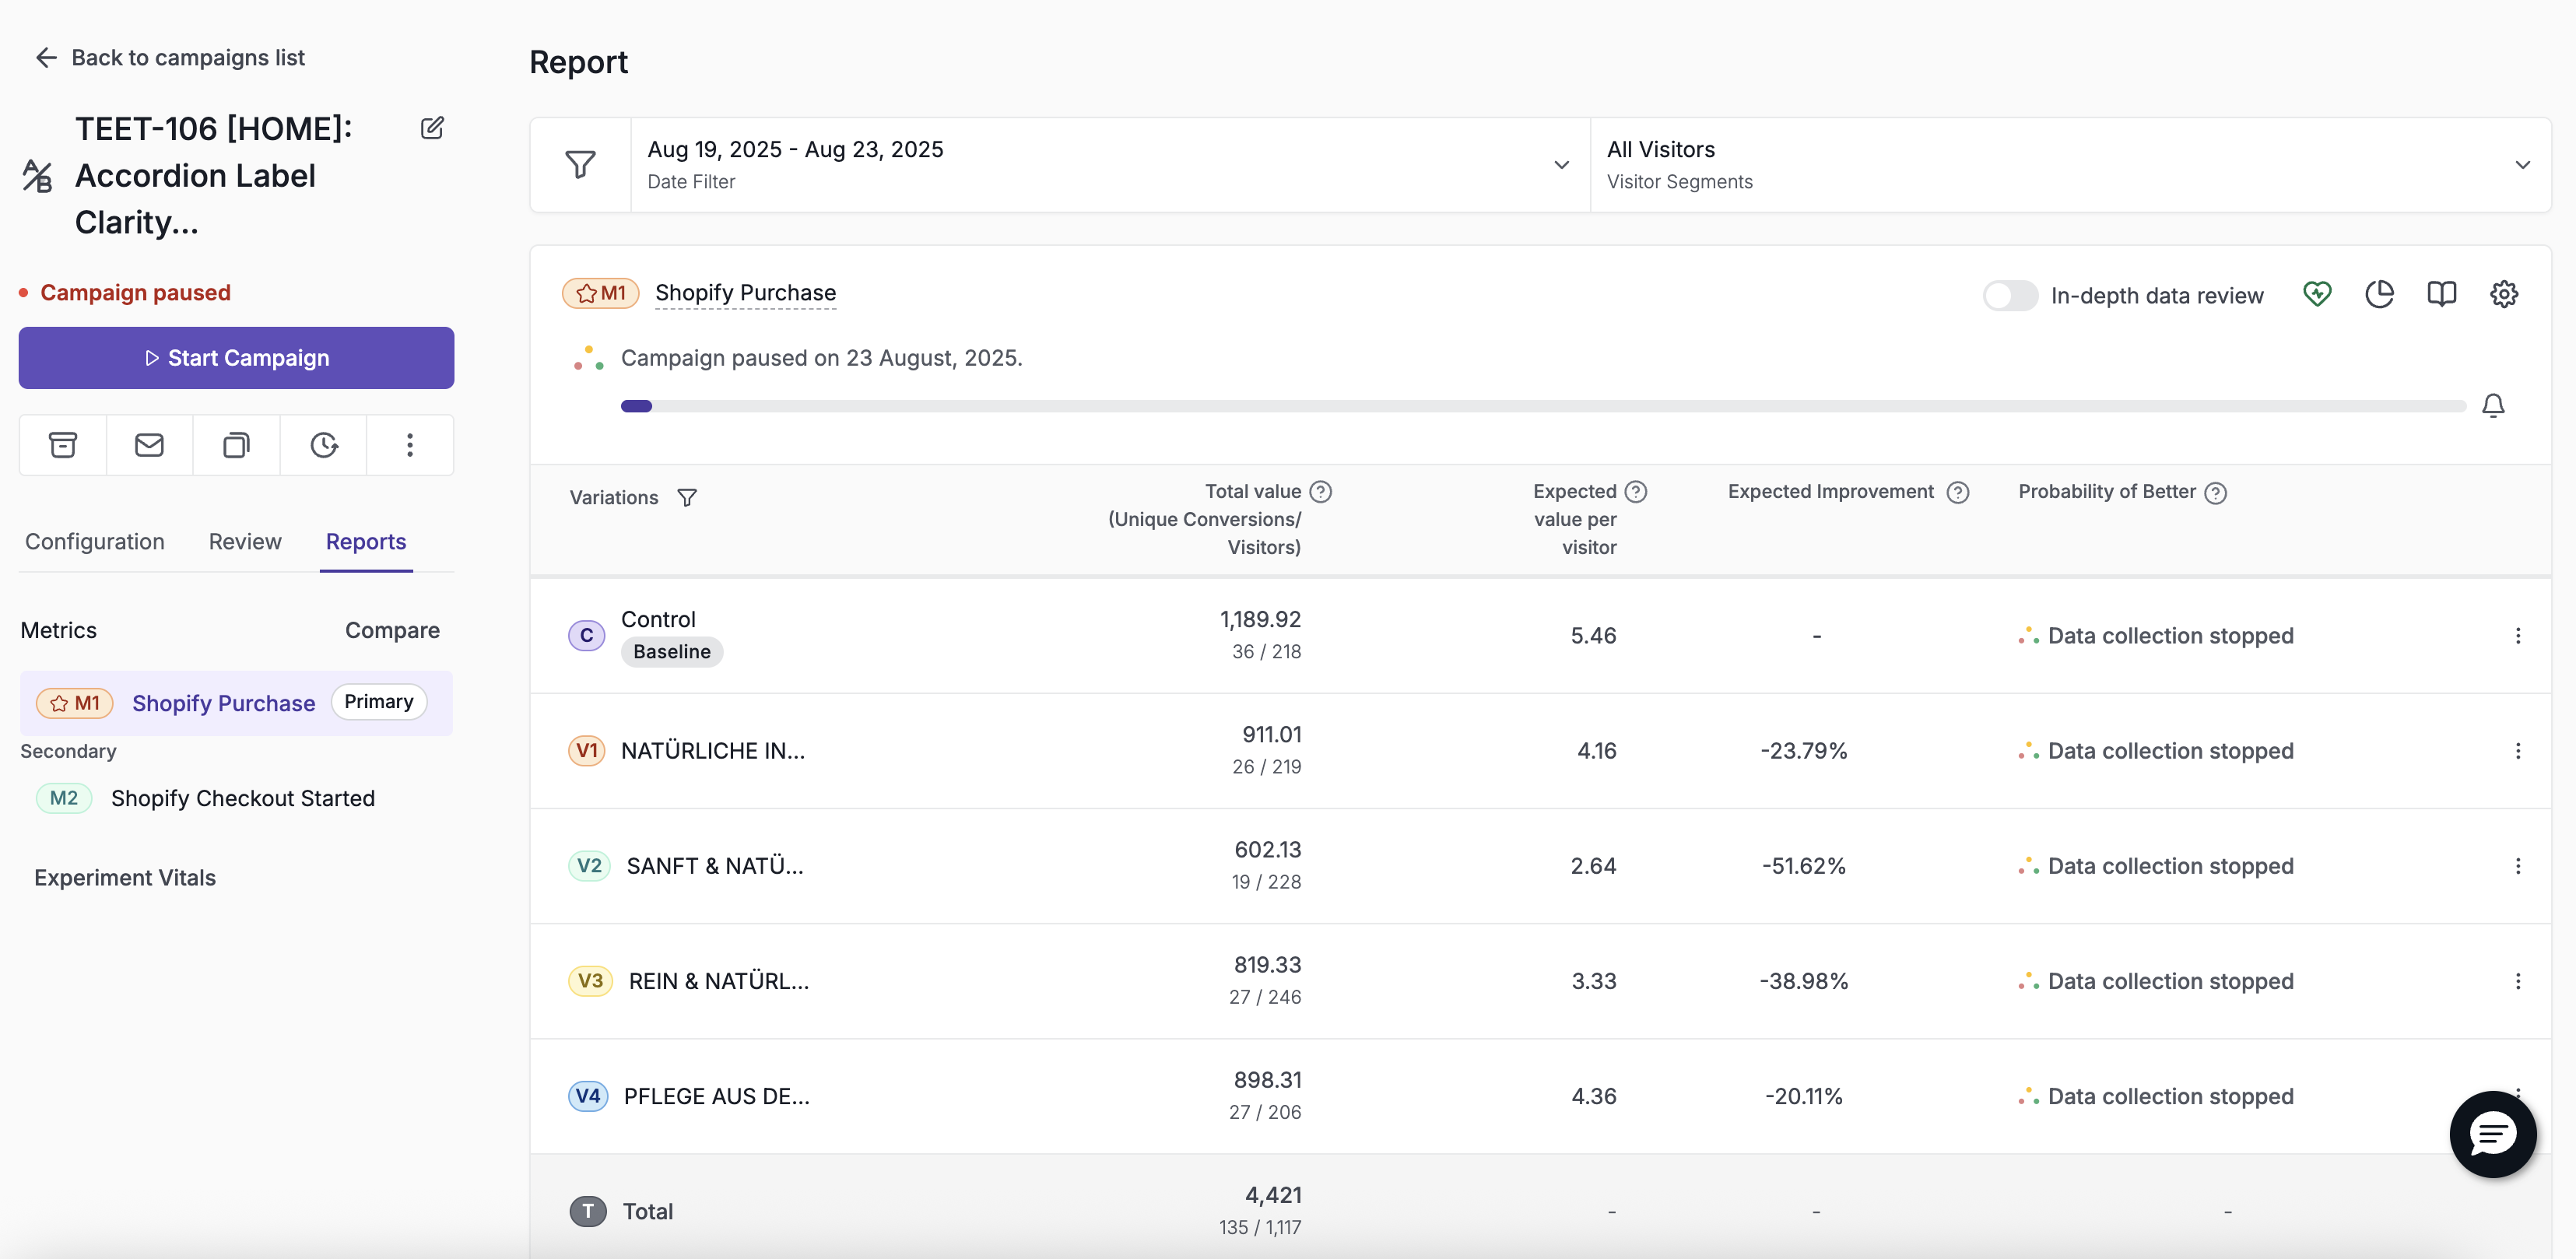The width and height of the screenshot is (2576, 1259).
Task: Switch to the Configuration tab
Action: pos(95,541)
